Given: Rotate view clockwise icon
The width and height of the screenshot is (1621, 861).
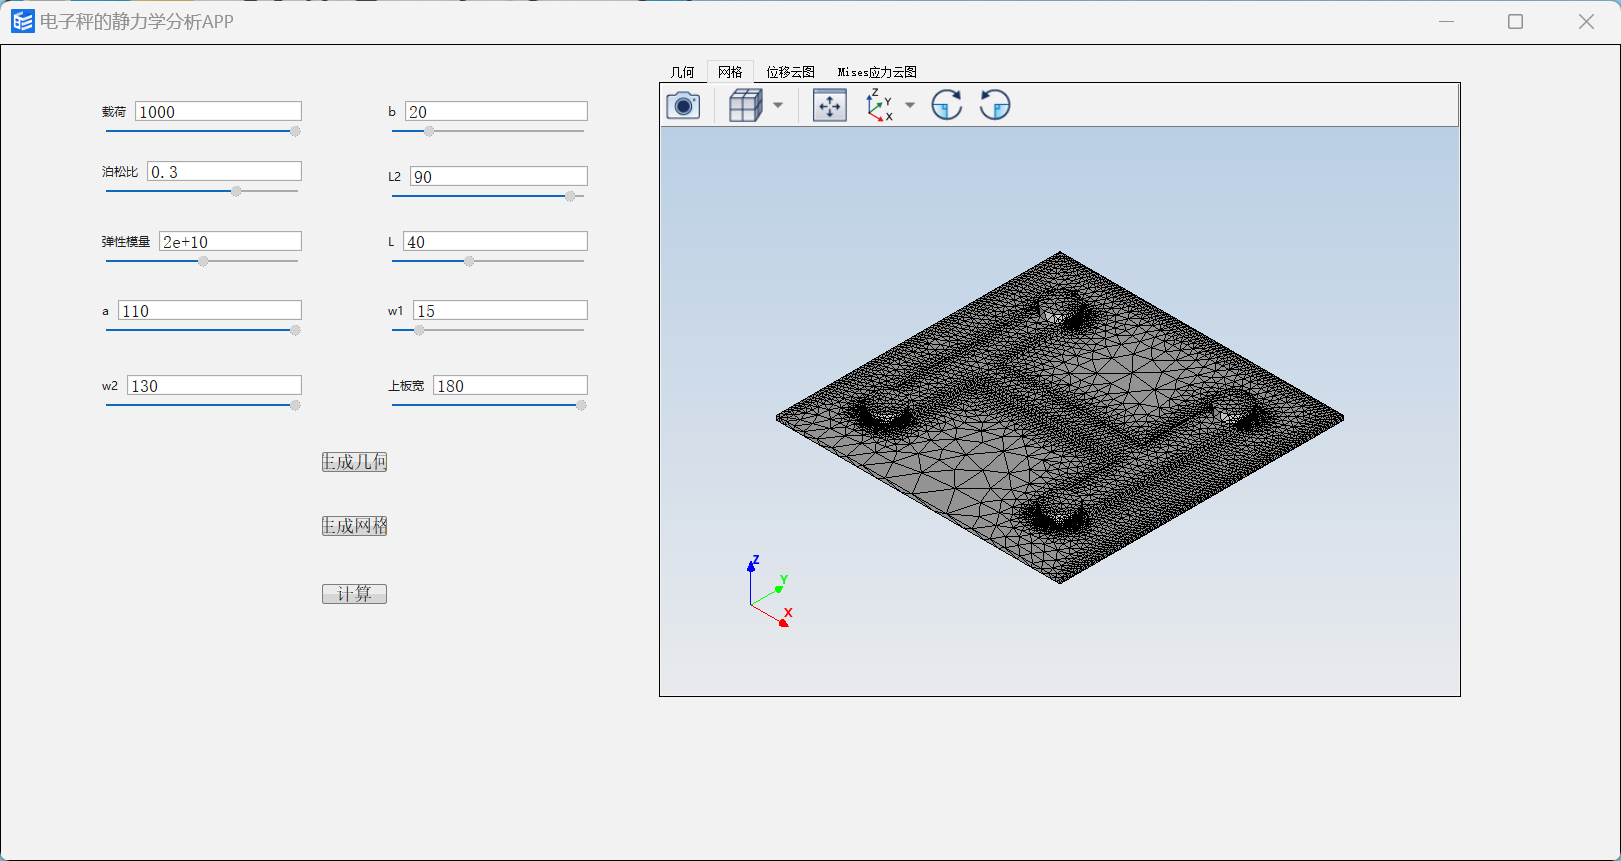Looking at the screenshot, I should 947,105.
